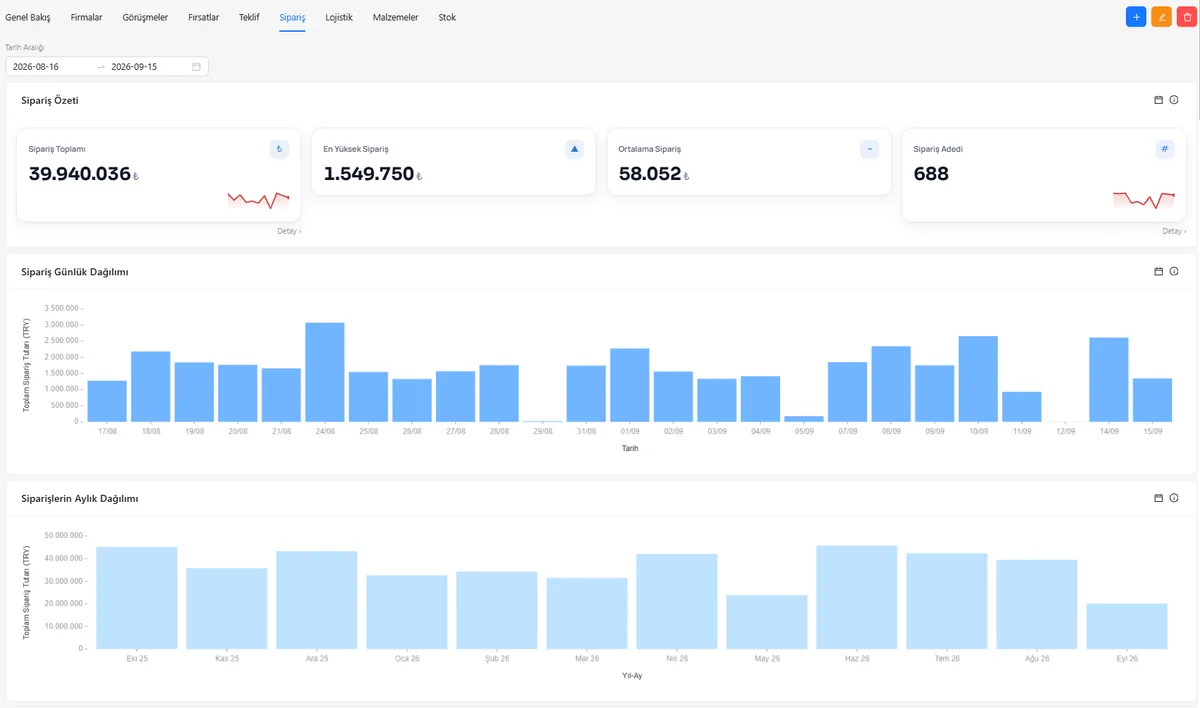This screenshot has height=708, width=1200.
Task: Click the sparkline on Sipariş Toplamı card
Action: pyautogui.click(x=258, y=199)
